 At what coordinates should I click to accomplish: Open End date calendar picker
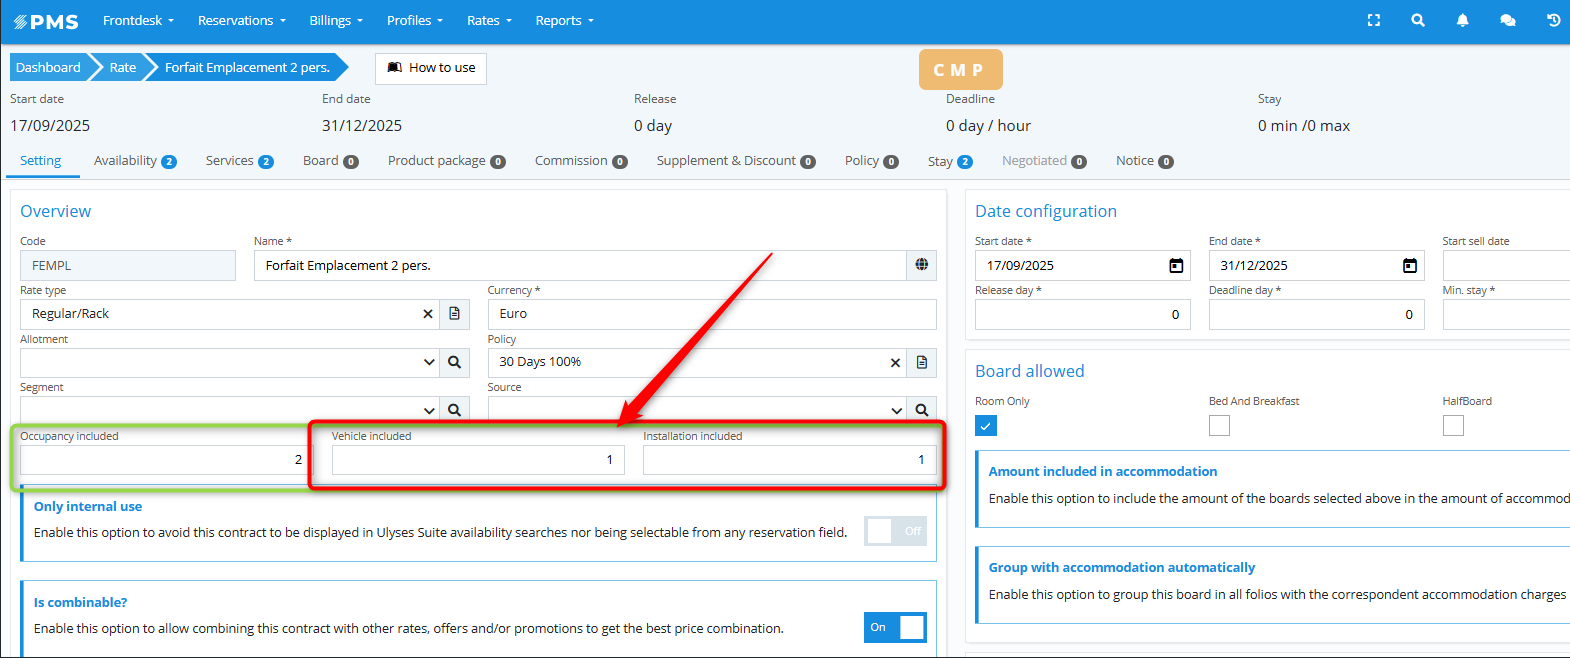(x=1409, y=265)
